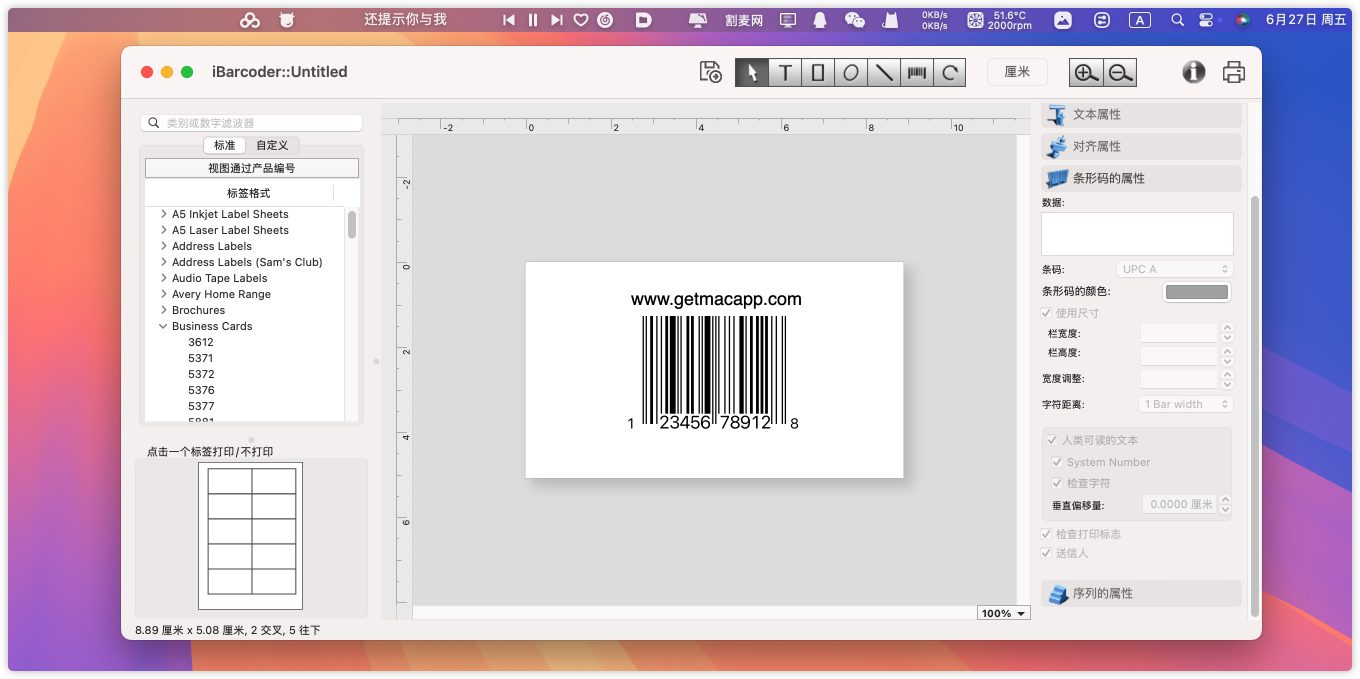Open WeChat icon in menu bar
This screenshot has height=679, width=1360.
(x=854, y=19)
